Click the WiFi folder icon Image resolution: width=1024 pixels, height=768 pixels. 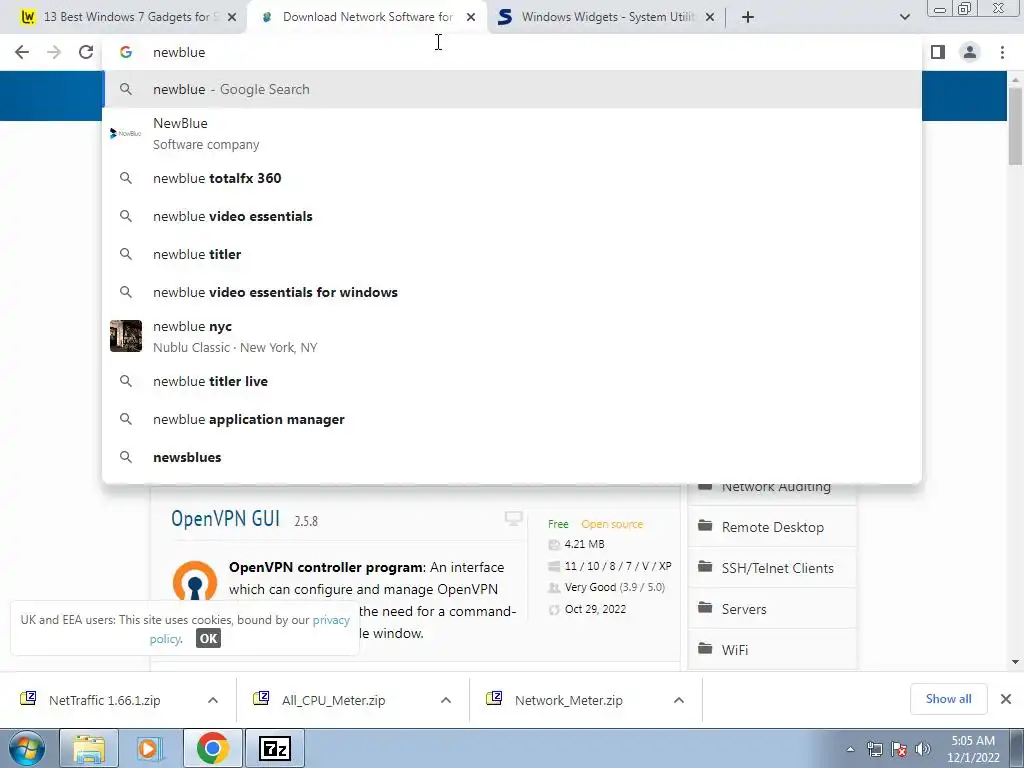tap(705, 648)
